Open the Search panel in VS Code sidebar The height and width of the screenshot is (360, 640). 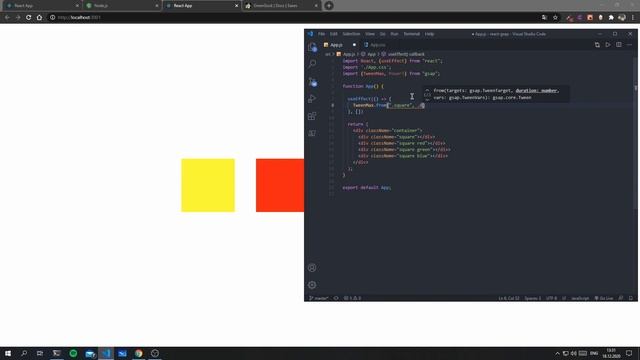[x=312, y=64]
